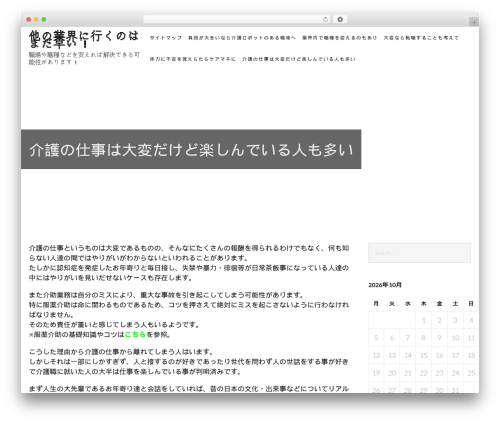Viewport: 500px width, 423px height.
Task: Open the 業界内で職種を変えるのもあり menu item
Action: (x=339, y=38)
